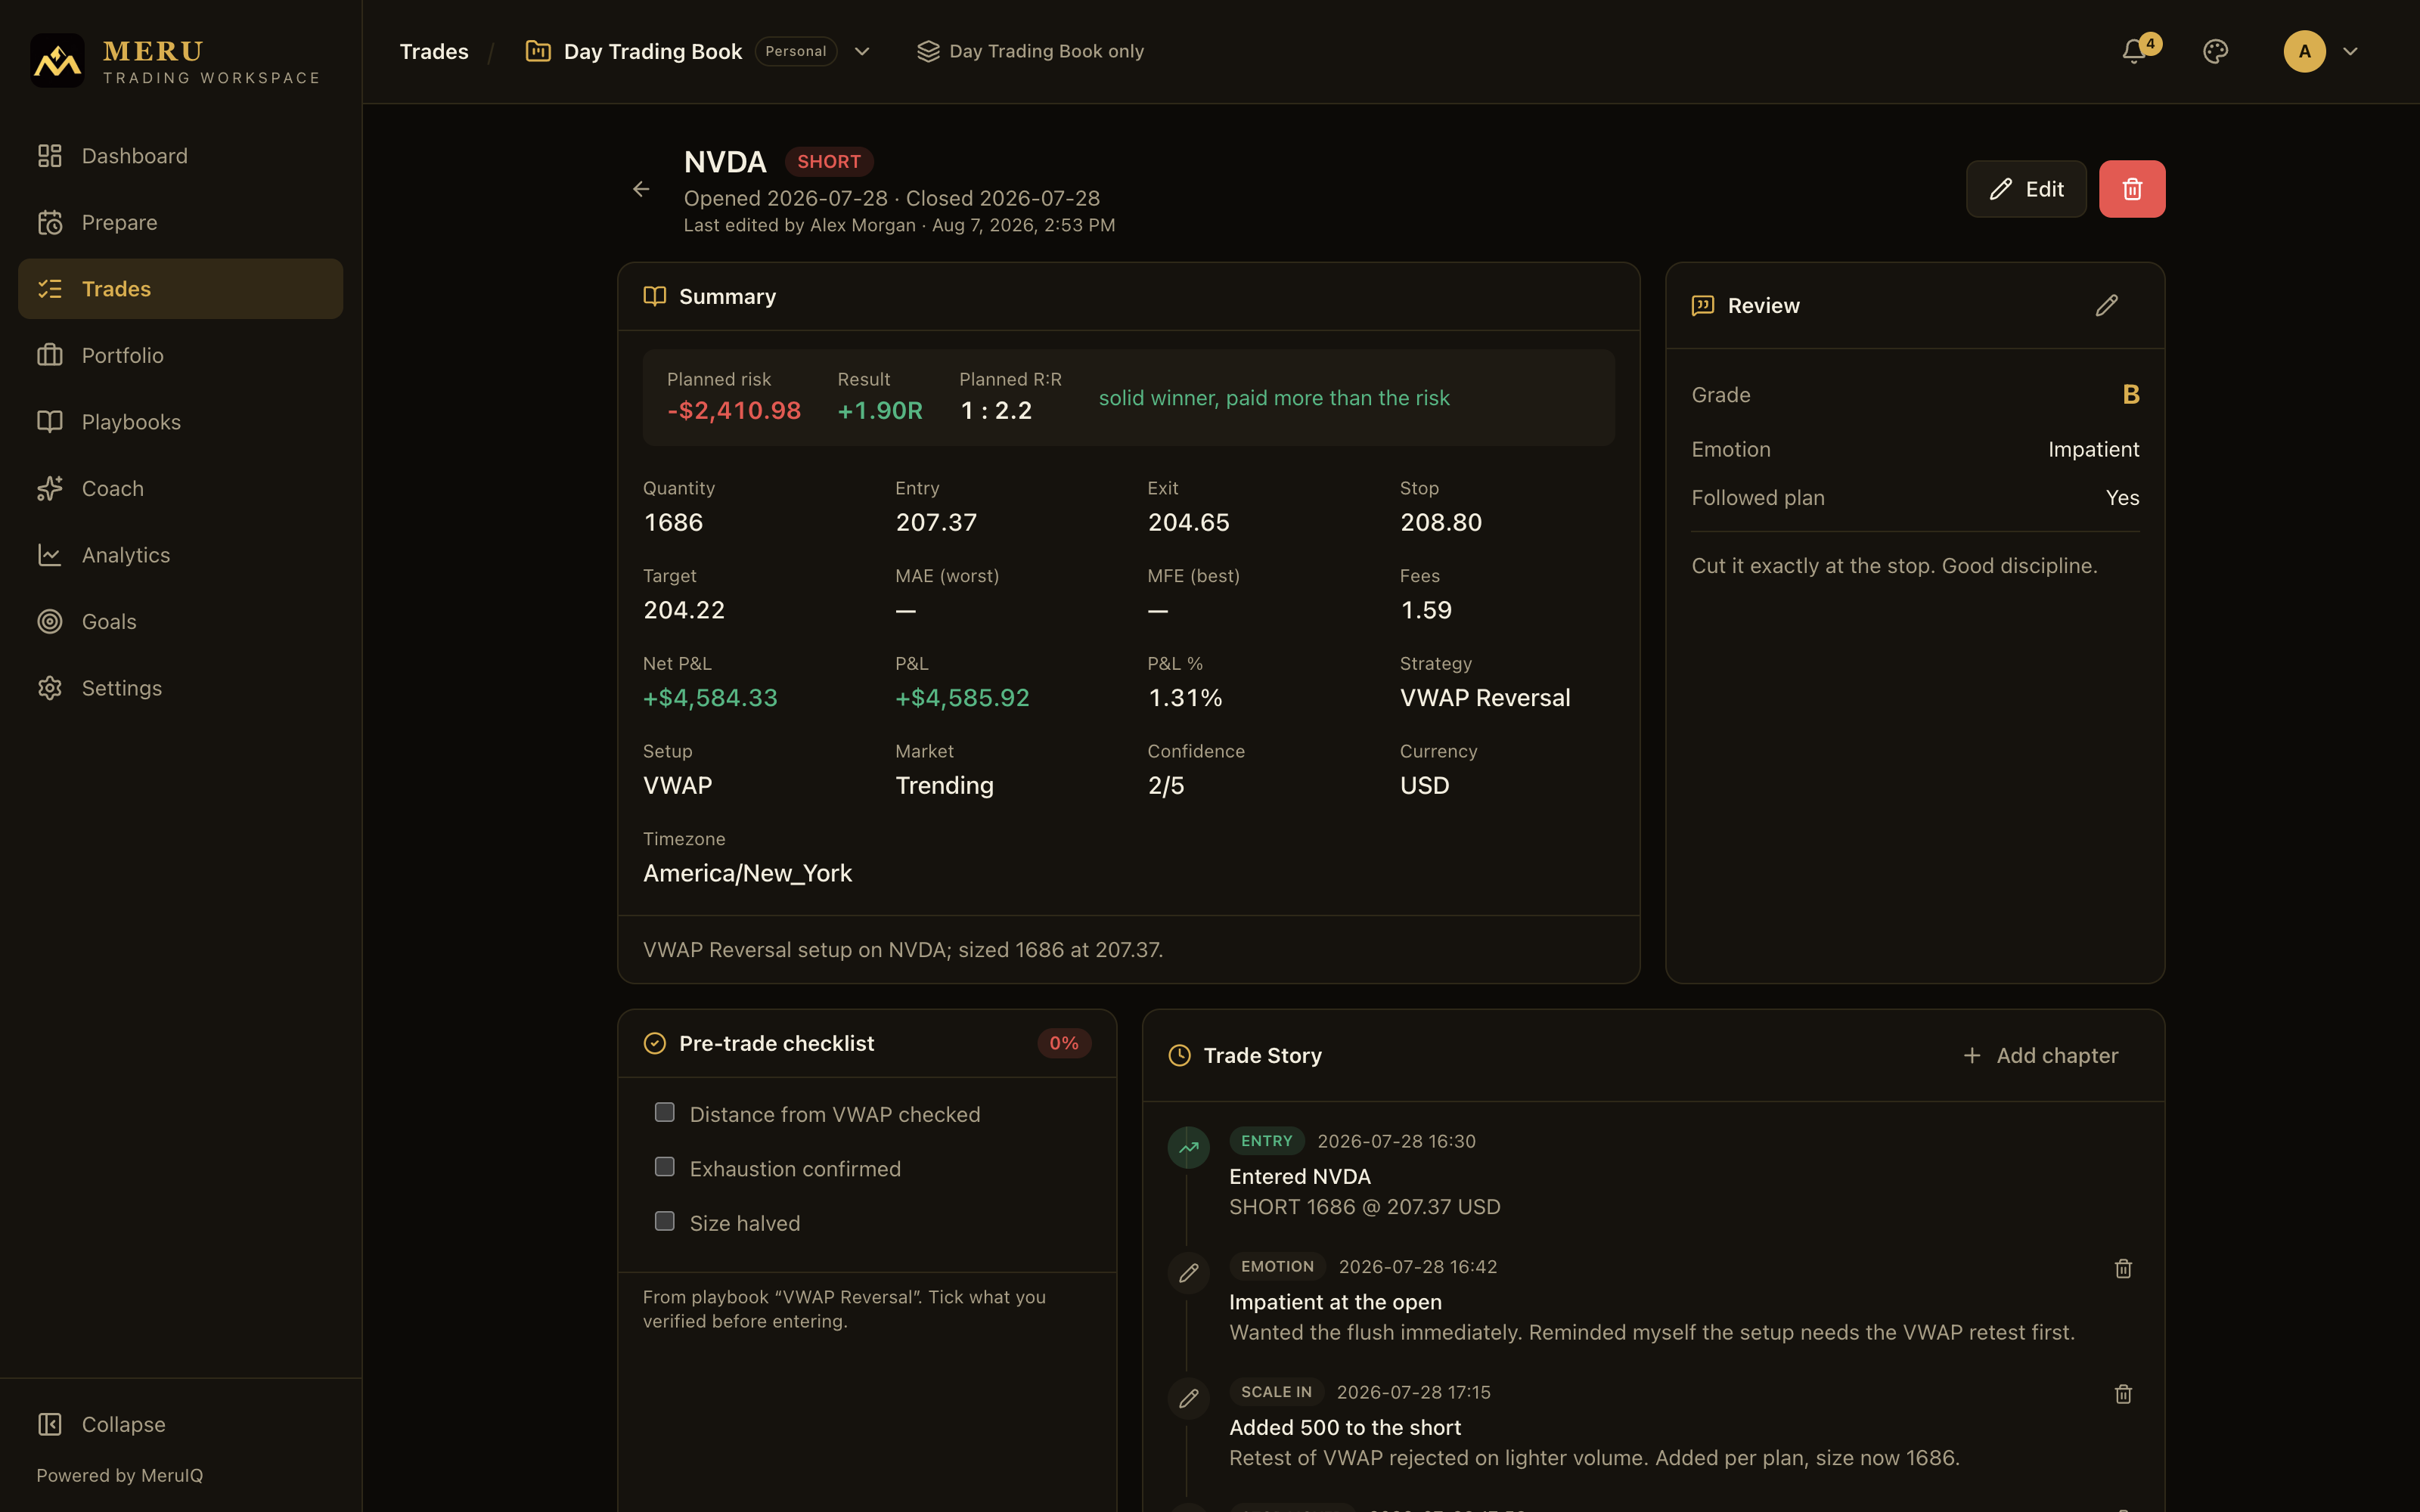This screenshot has height=1512, width=2420.
Task: Select Trades in the sidebar
Action: coord(180,289)
